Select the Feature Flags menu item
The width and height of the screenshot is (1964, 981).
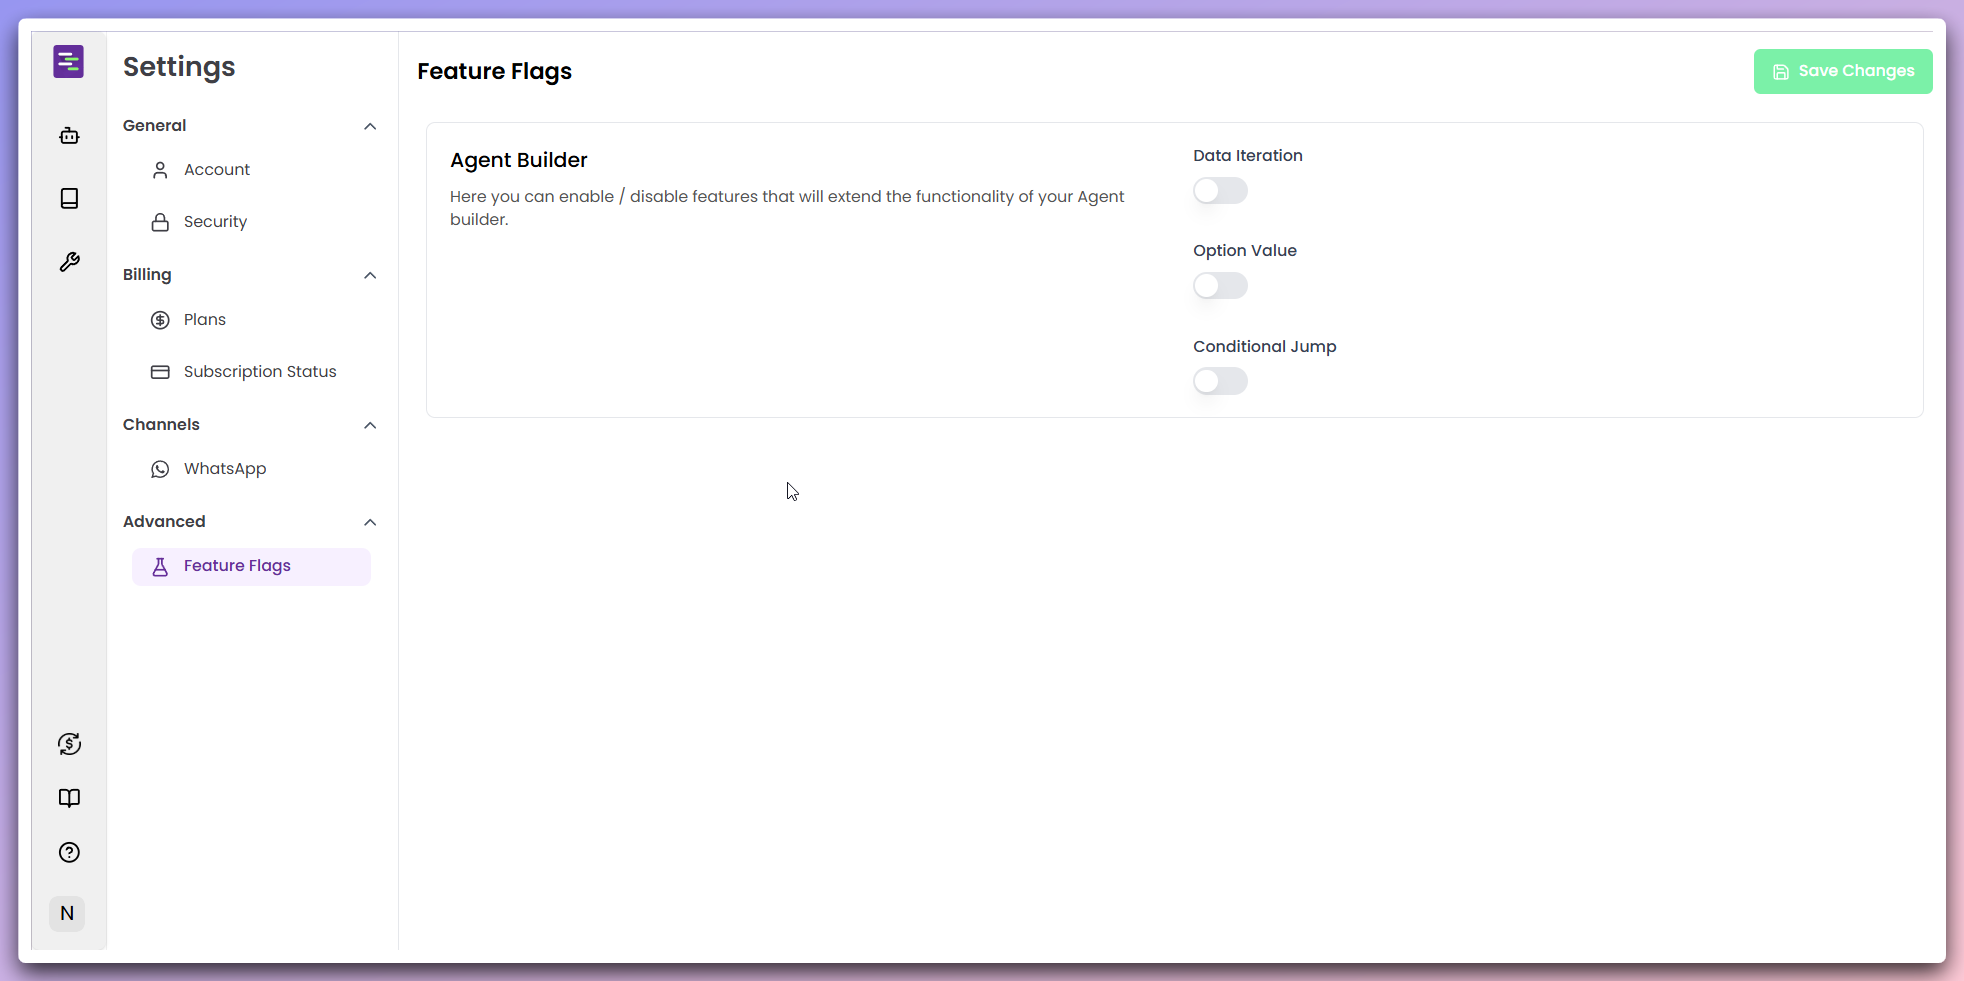tap(237, 566)
